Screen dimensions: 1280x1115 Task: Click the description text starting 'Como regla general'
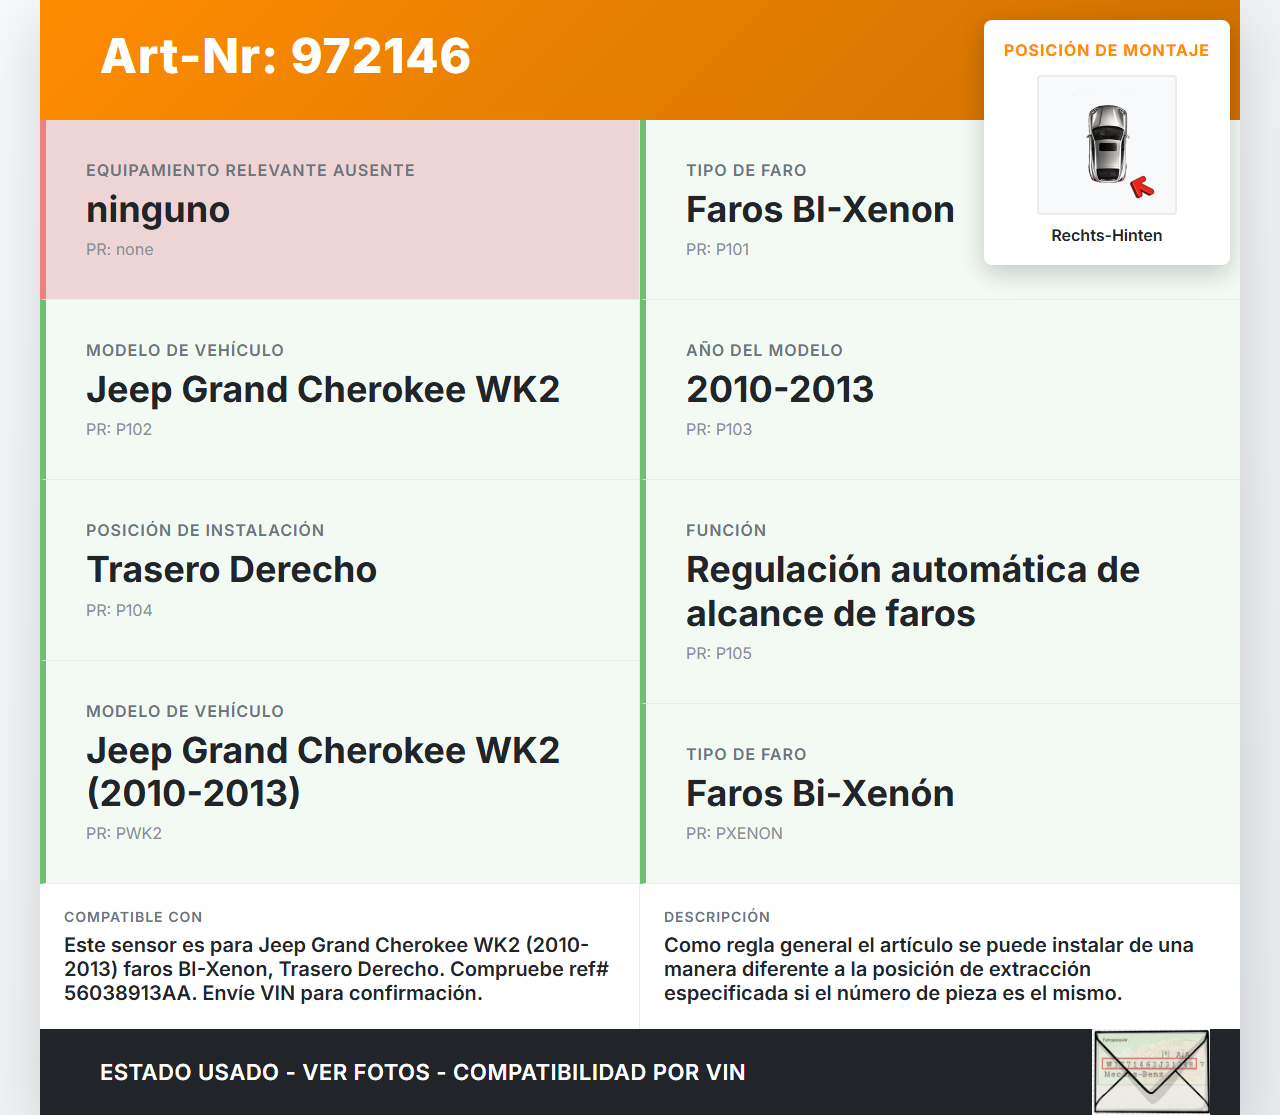929,969
